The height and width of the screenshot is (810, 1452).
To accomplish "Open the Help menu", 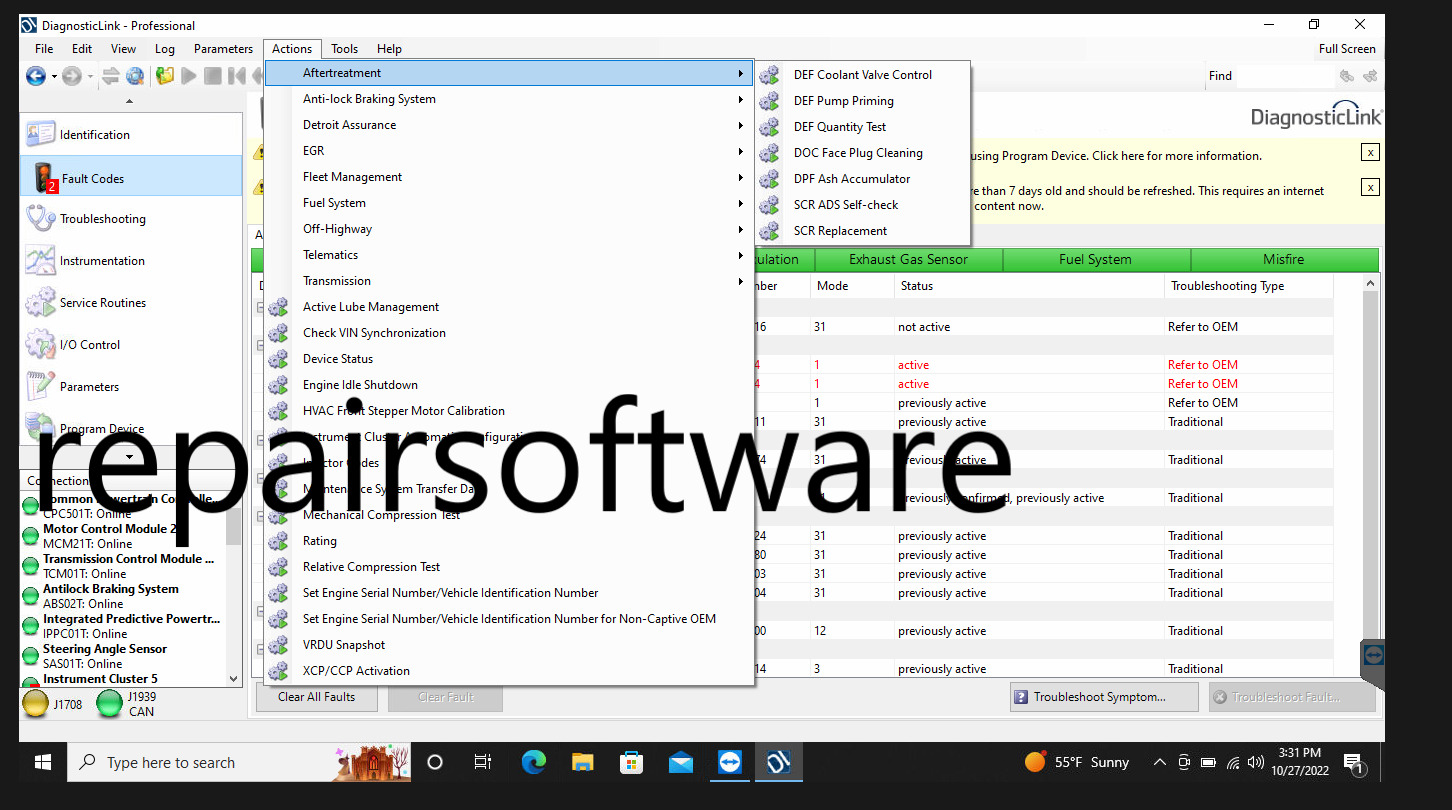I will click(389, 49).
